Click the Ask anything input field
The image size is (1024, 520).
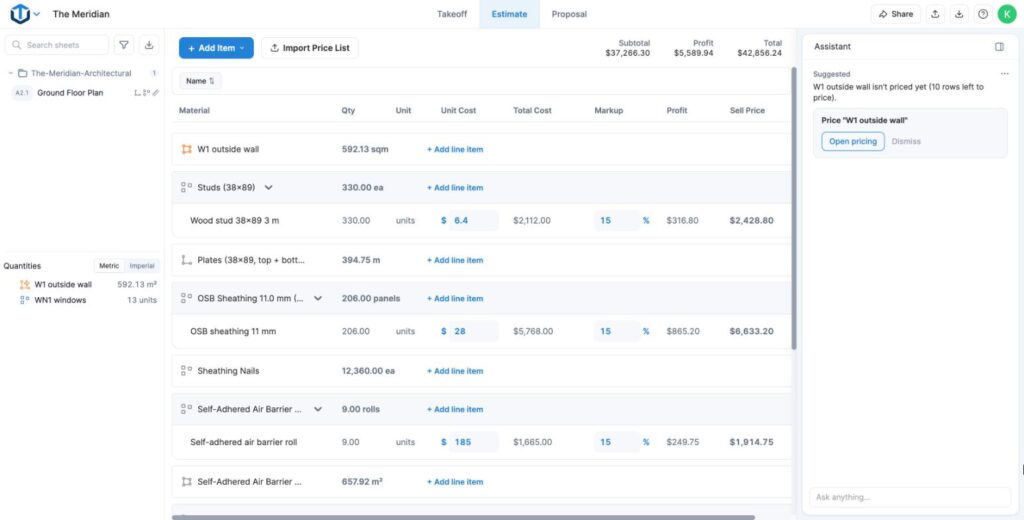pyautogui.click(x=910, y=497)
